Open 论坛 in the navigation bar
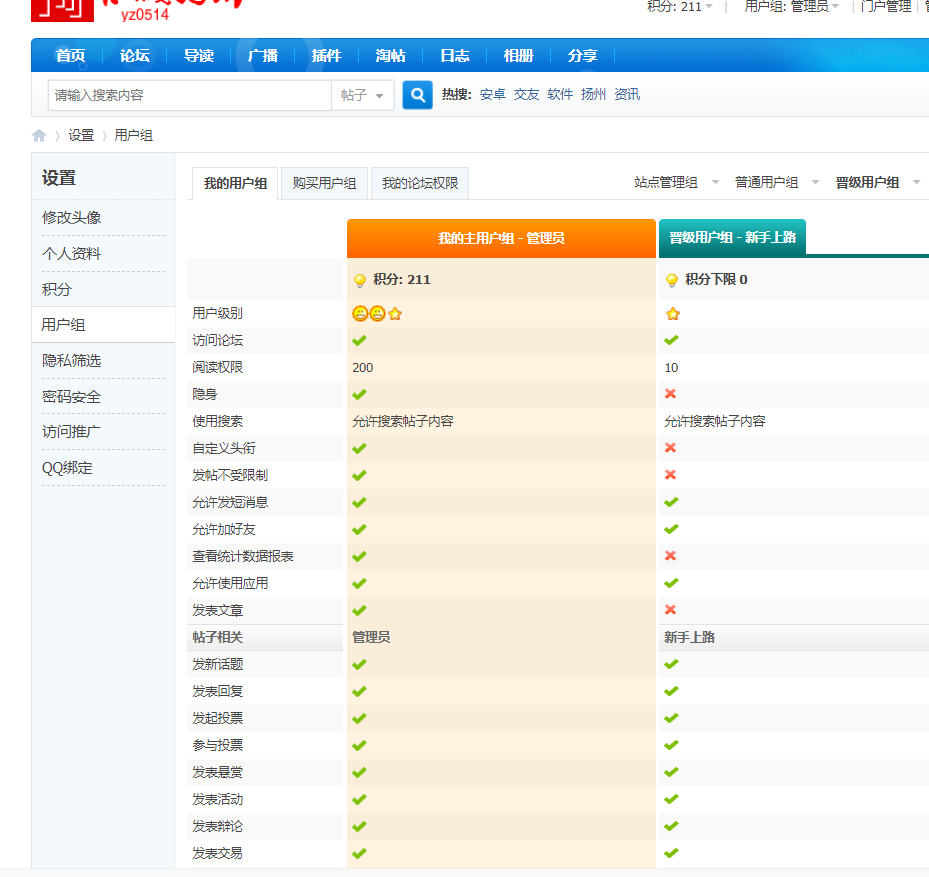 pos(134,56)
